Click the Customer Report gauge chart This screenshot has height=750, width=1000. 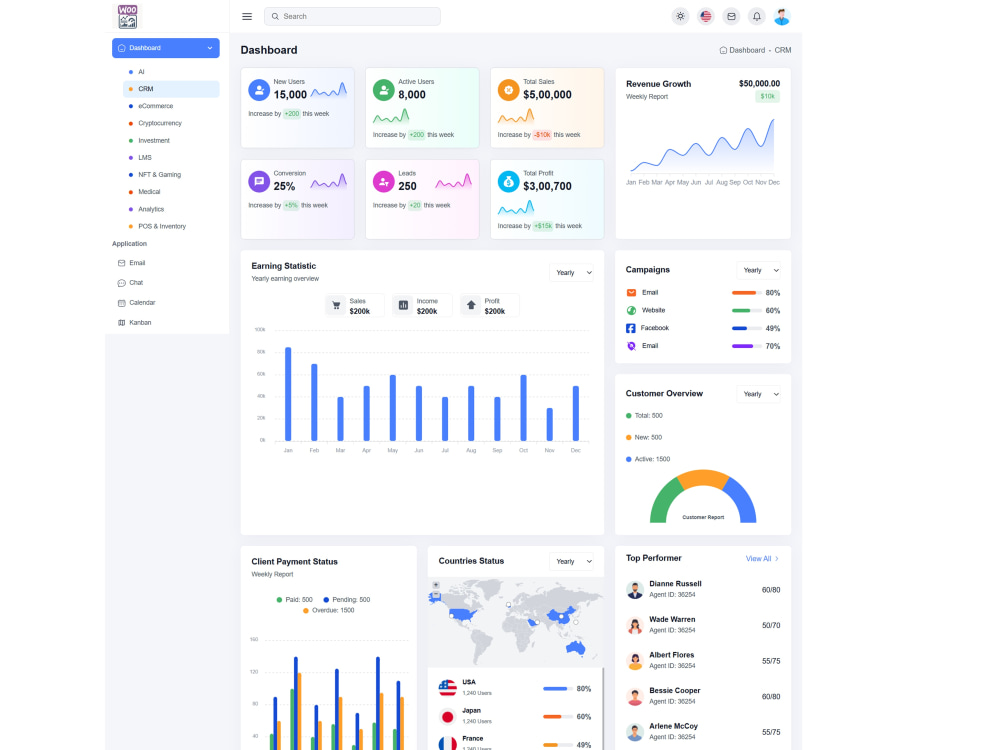(x=703, y=497)
